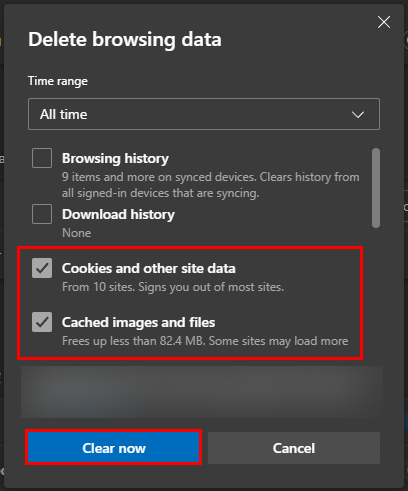The height and width of the screenshot is (491, 408).
Task: Click the Time range label
Action: tap(58, 81)
